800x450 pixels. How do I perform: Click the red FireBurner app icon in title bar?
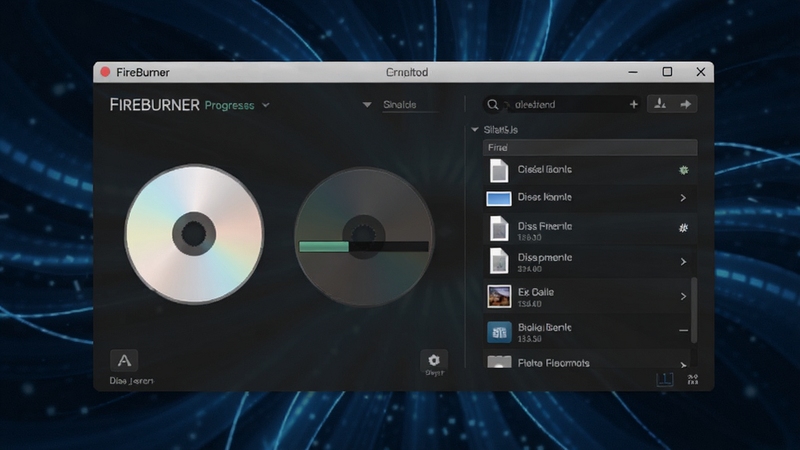pos(105,72)
